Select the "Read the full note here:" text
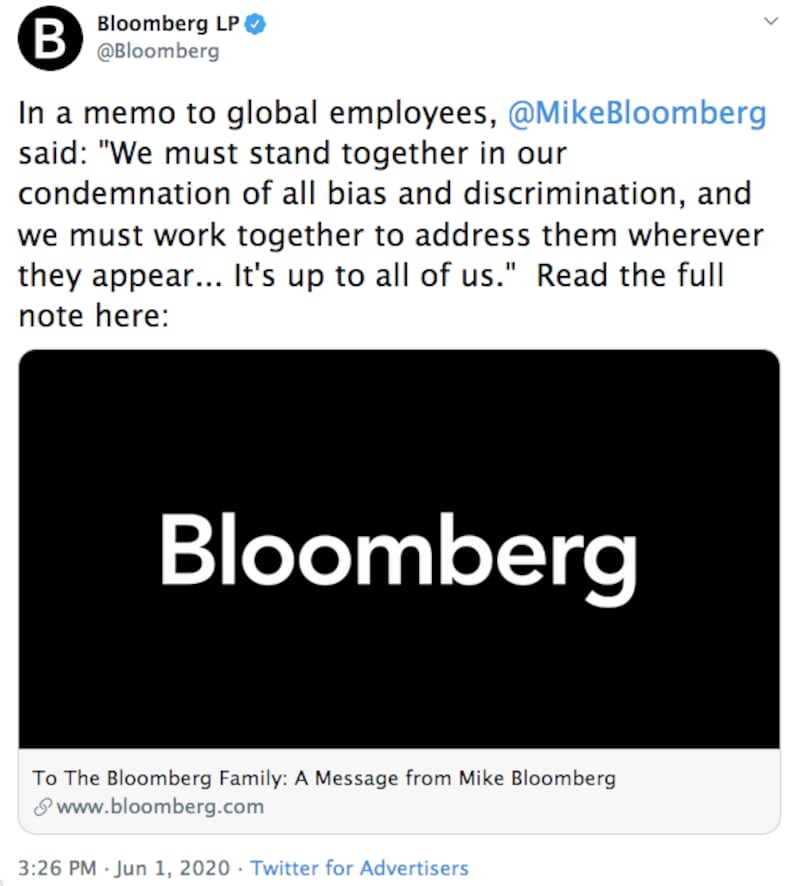The width and height of the screenshot is (800, 886). [x=371, y=296]
